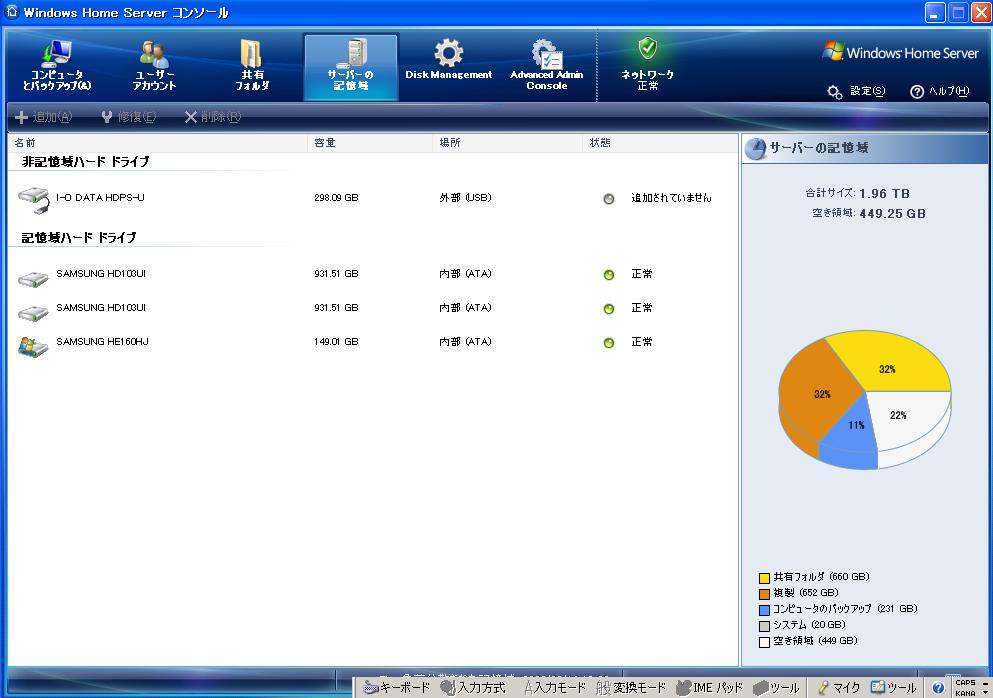
Task: Click the blue Computer Backup legend swatch
Action: click(764, 610)
